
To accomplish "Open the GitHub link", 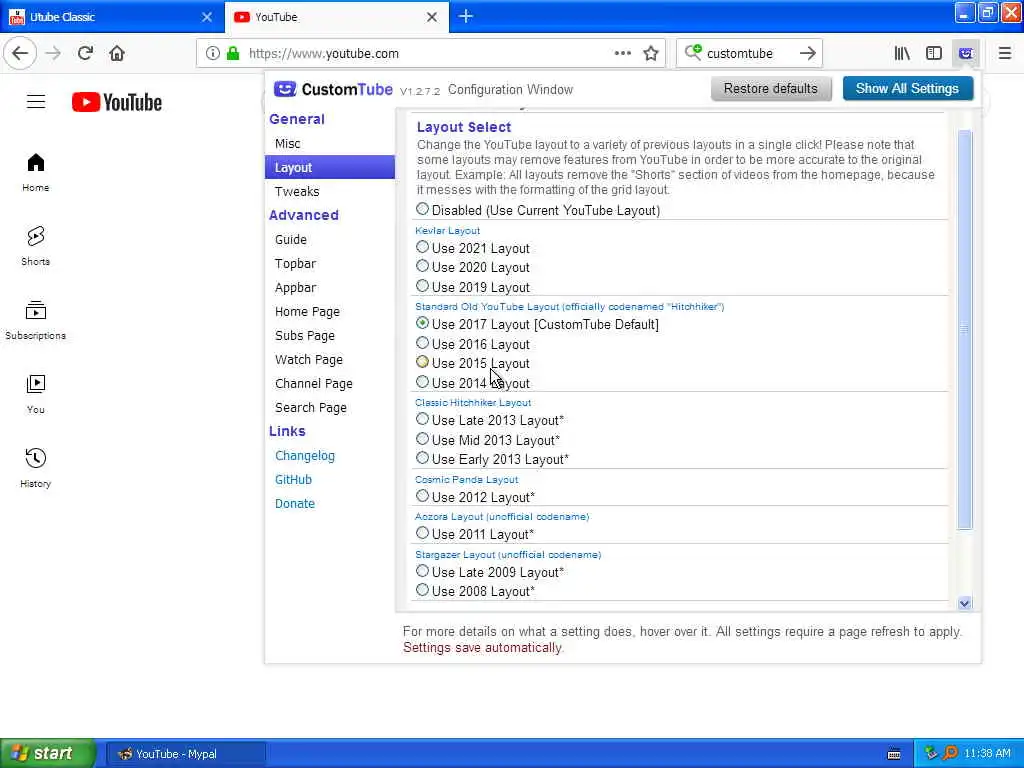I will pos(293,479).
